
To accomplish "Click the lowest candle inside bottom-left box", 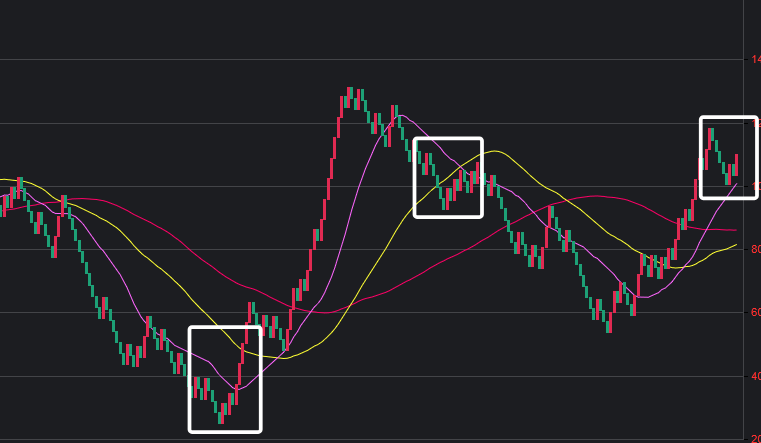I will [x=221, y=415].
